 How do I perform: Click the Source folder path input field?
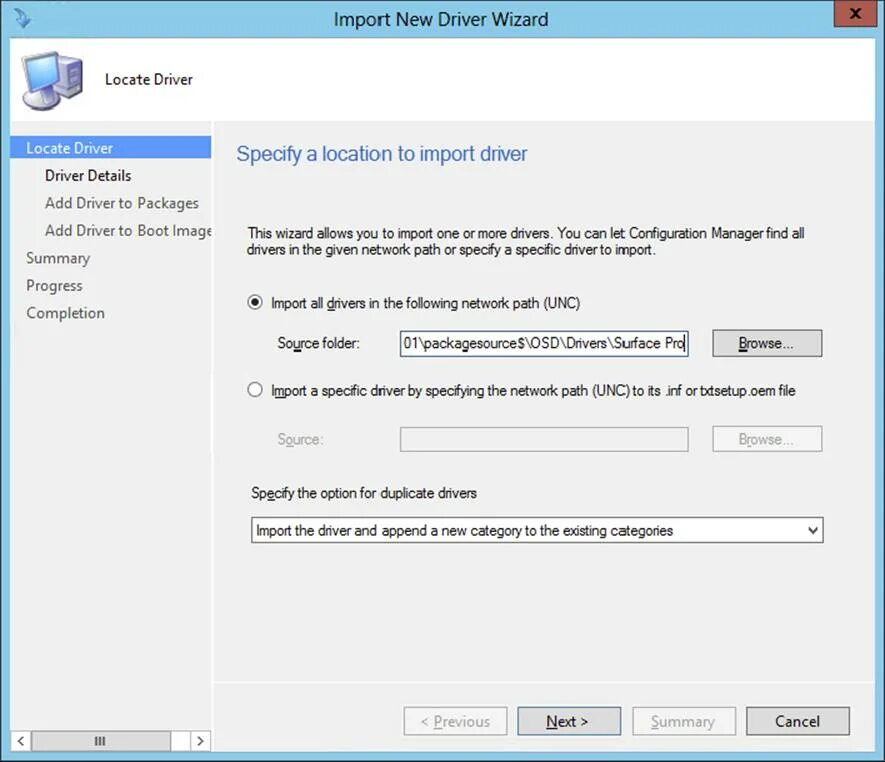(x=544, y=343)
